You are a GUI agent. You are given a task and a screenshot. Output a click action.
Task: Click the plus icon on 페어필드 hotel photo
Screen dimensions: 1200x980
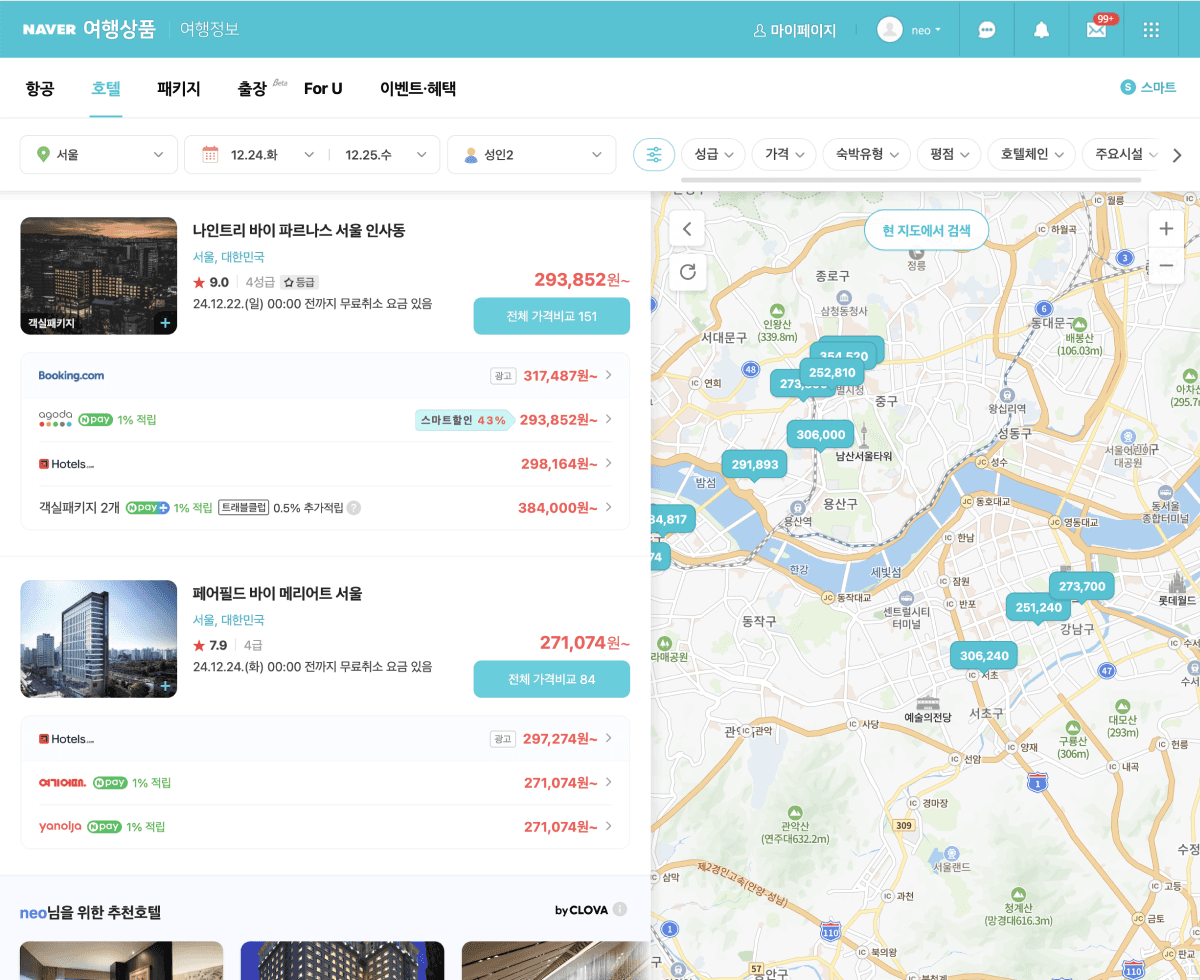click(x=165, y=686)
